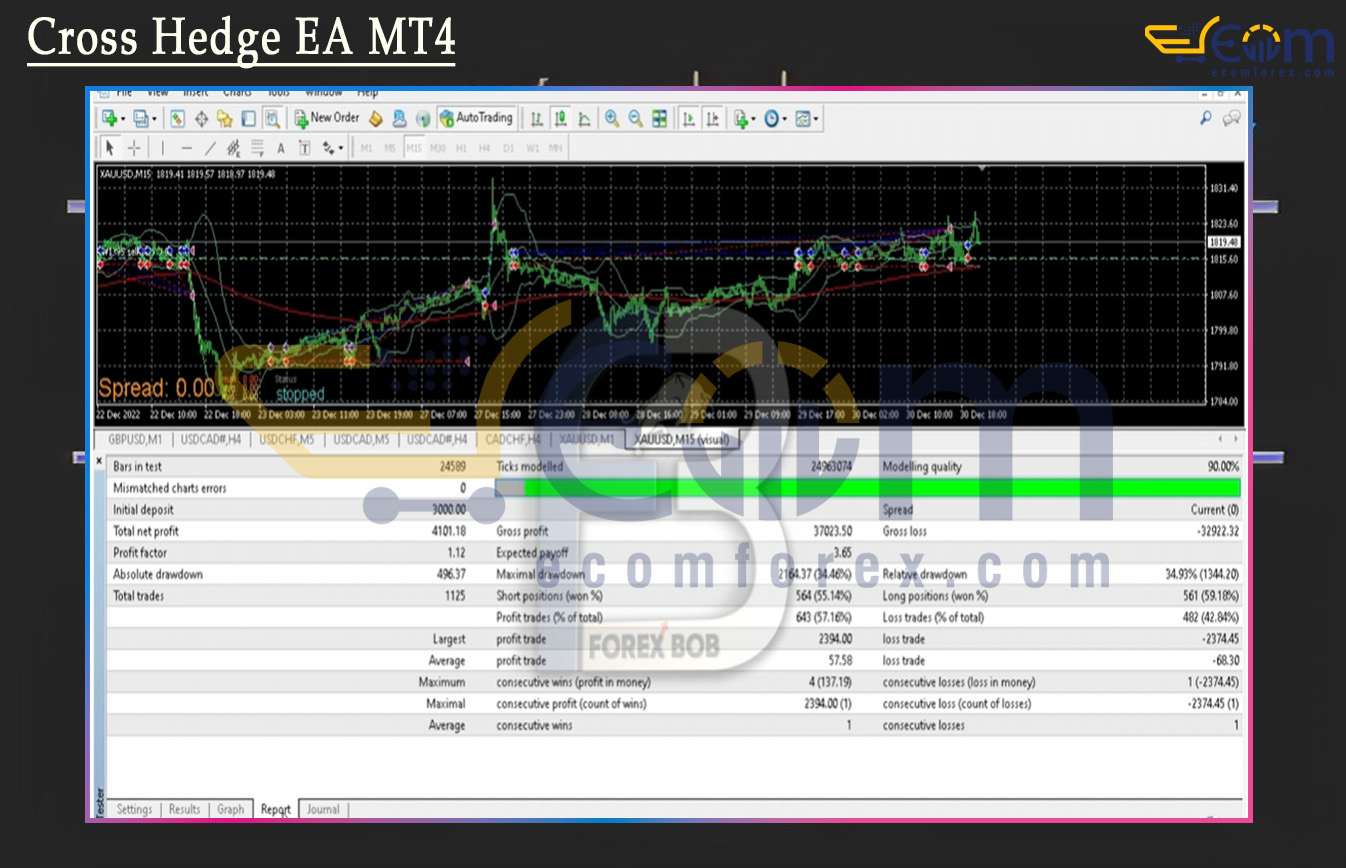Toggle the candlestick chart mode
The height and width of the screenshot is (868, 1346).
560,119
